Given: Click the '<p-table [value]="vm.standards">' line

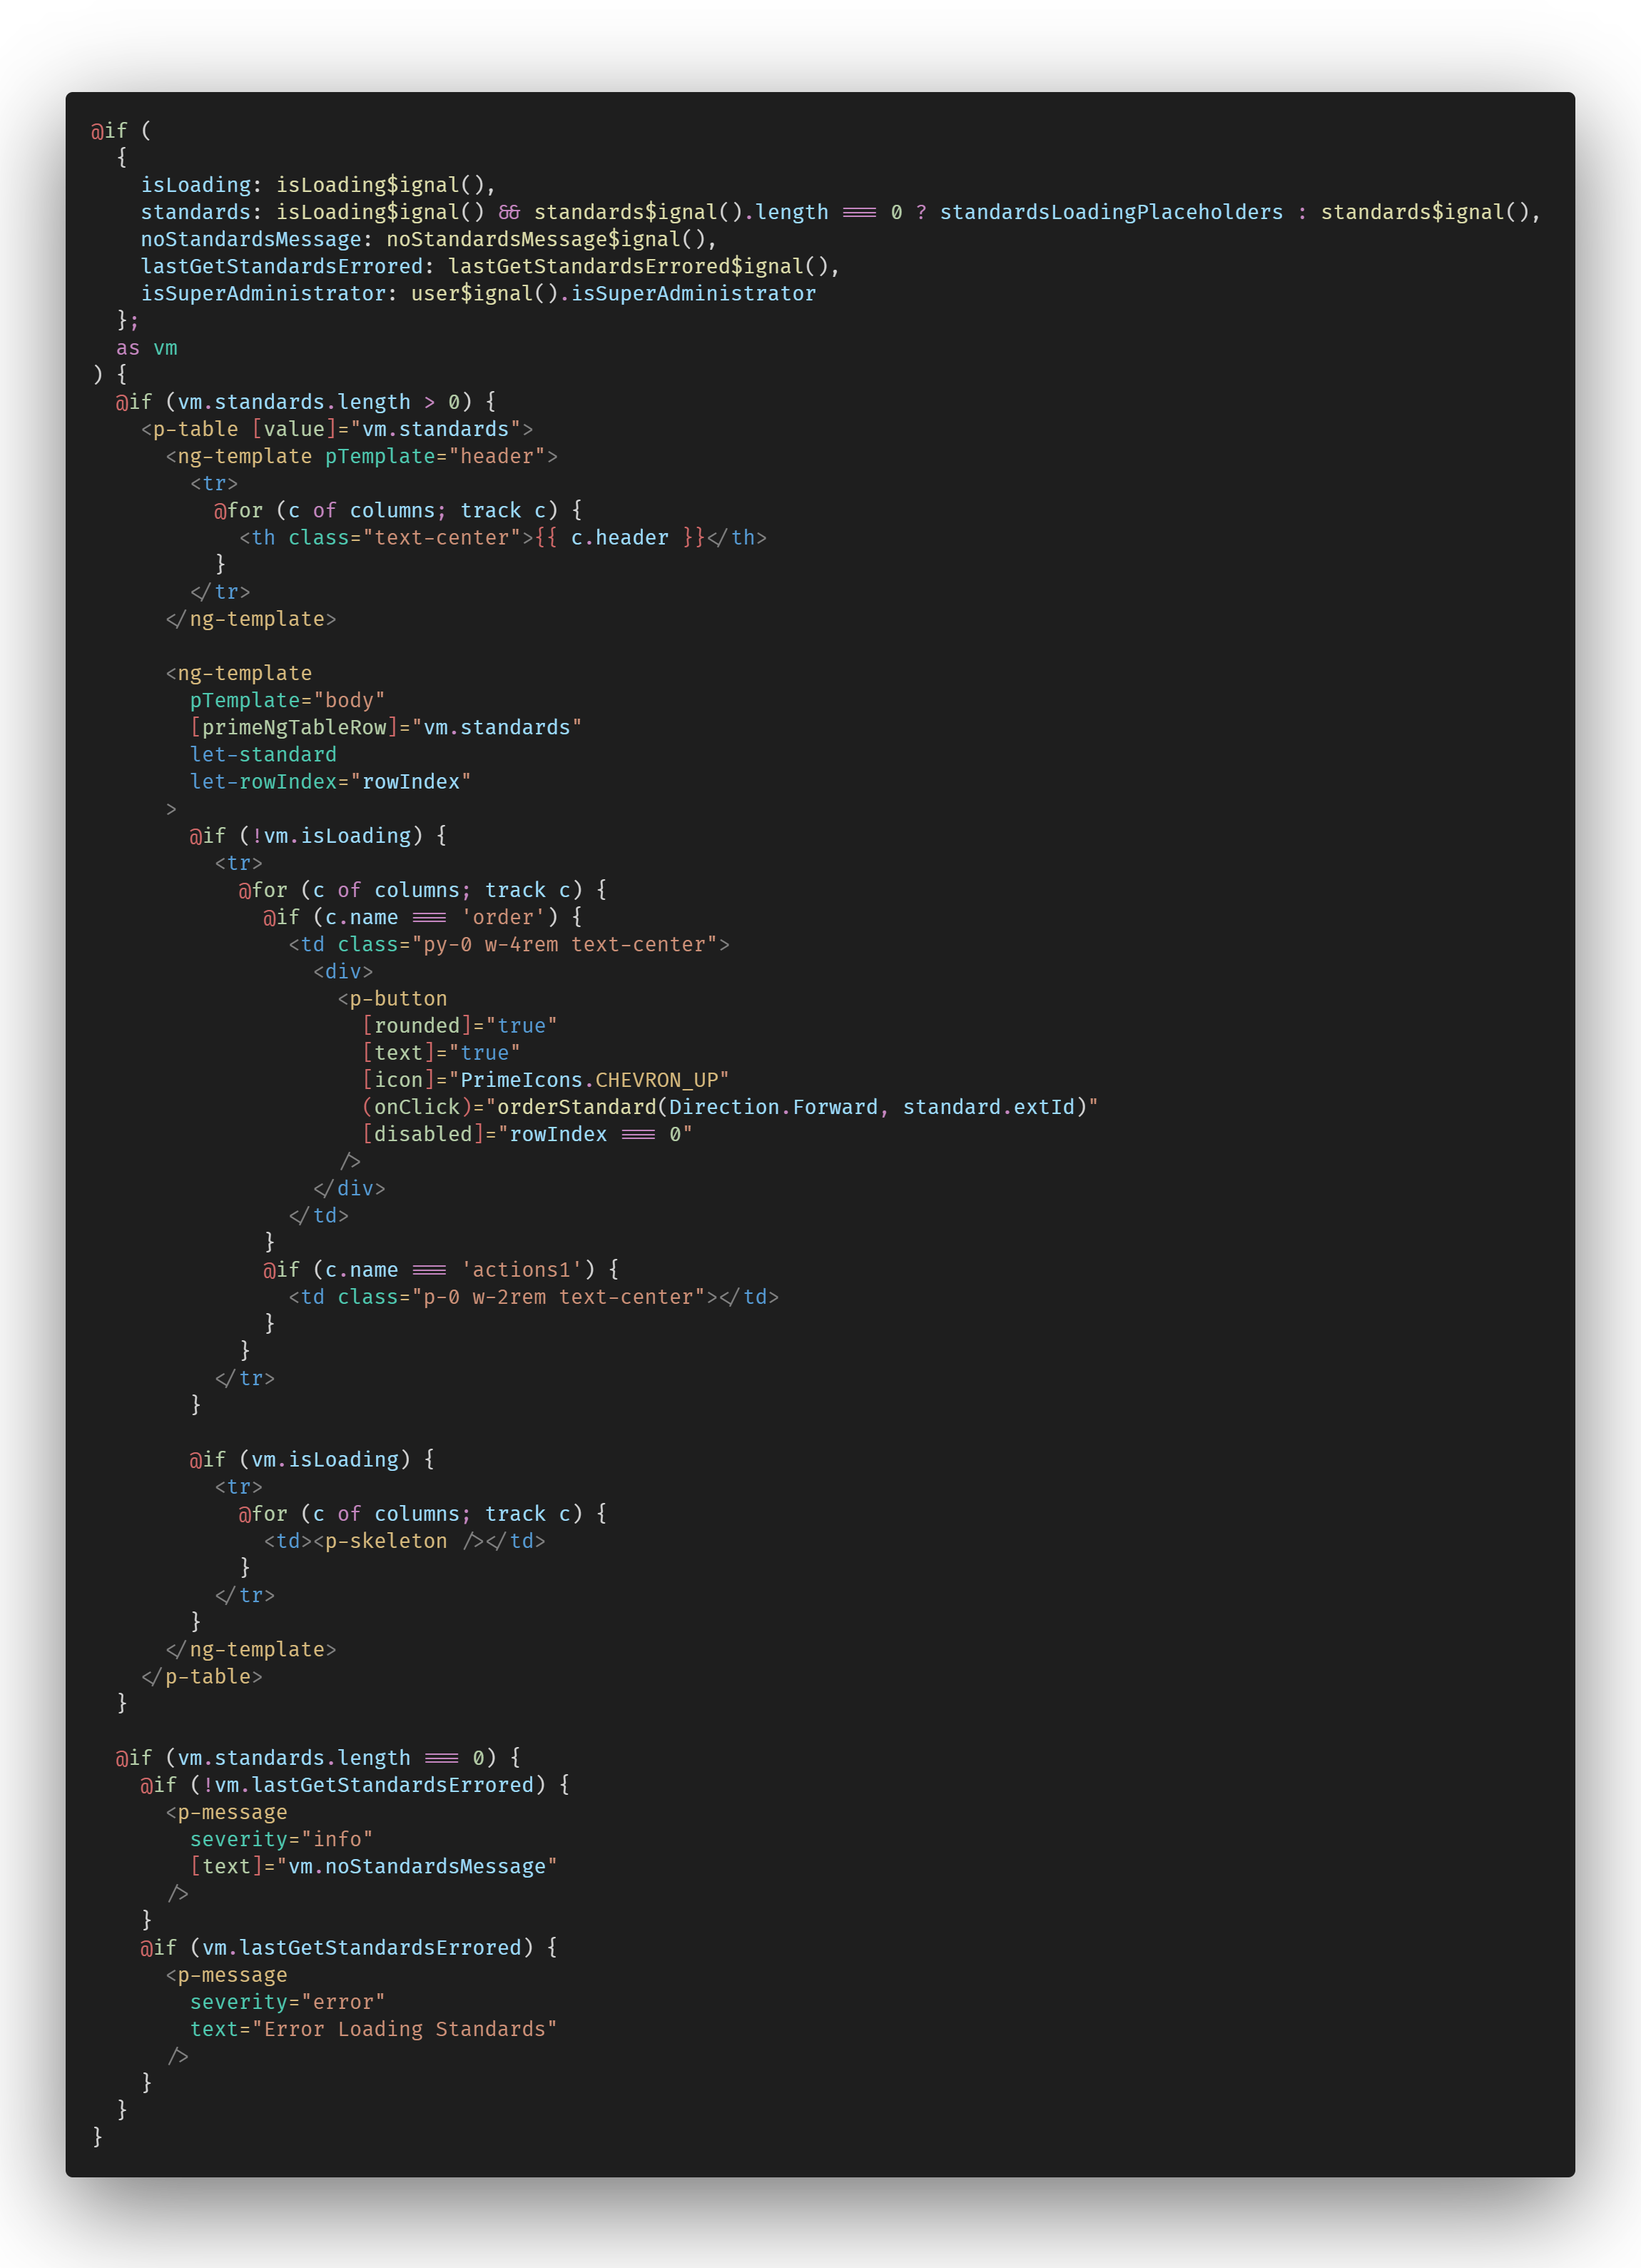Looking at the screenshot, I should click(337, 429).
